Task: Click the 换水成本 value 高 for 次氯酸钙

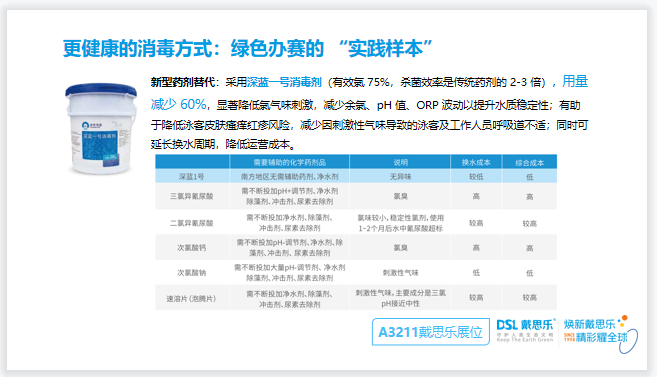Action: coord(476,248)
